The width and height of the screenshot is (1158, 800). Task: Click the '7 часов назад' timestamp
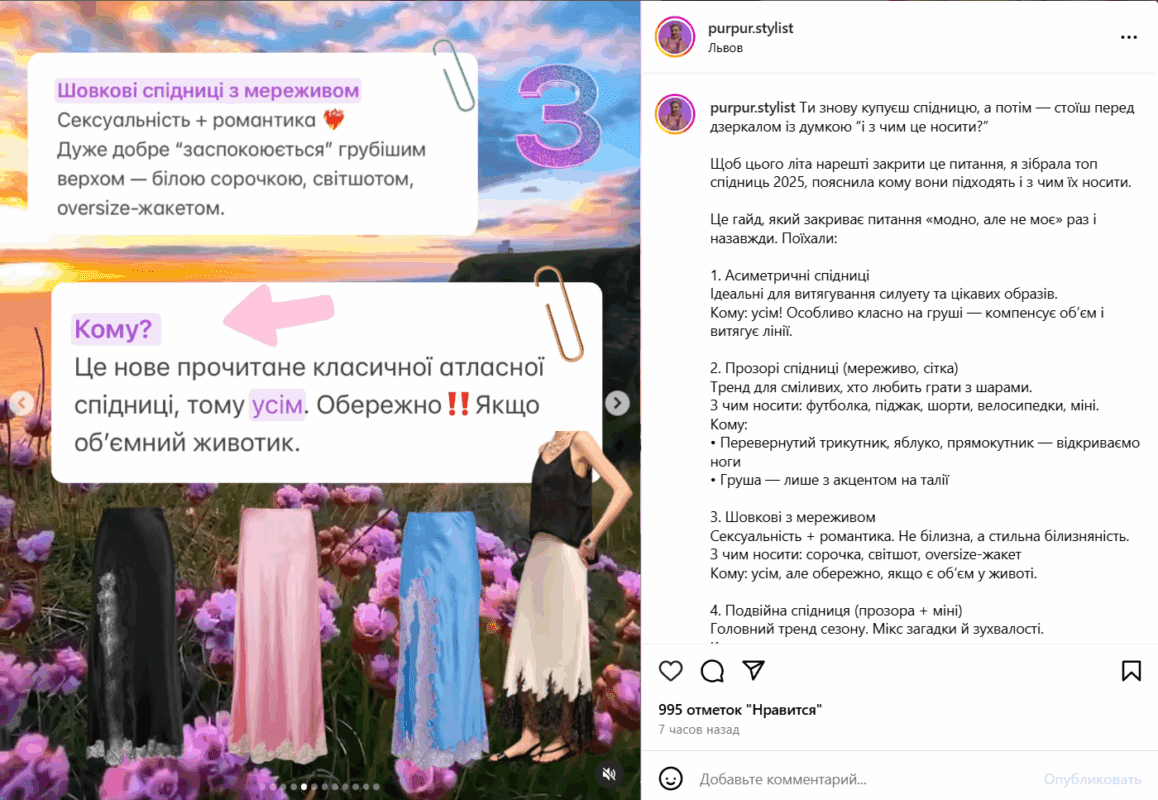click(x=699, y=730)
